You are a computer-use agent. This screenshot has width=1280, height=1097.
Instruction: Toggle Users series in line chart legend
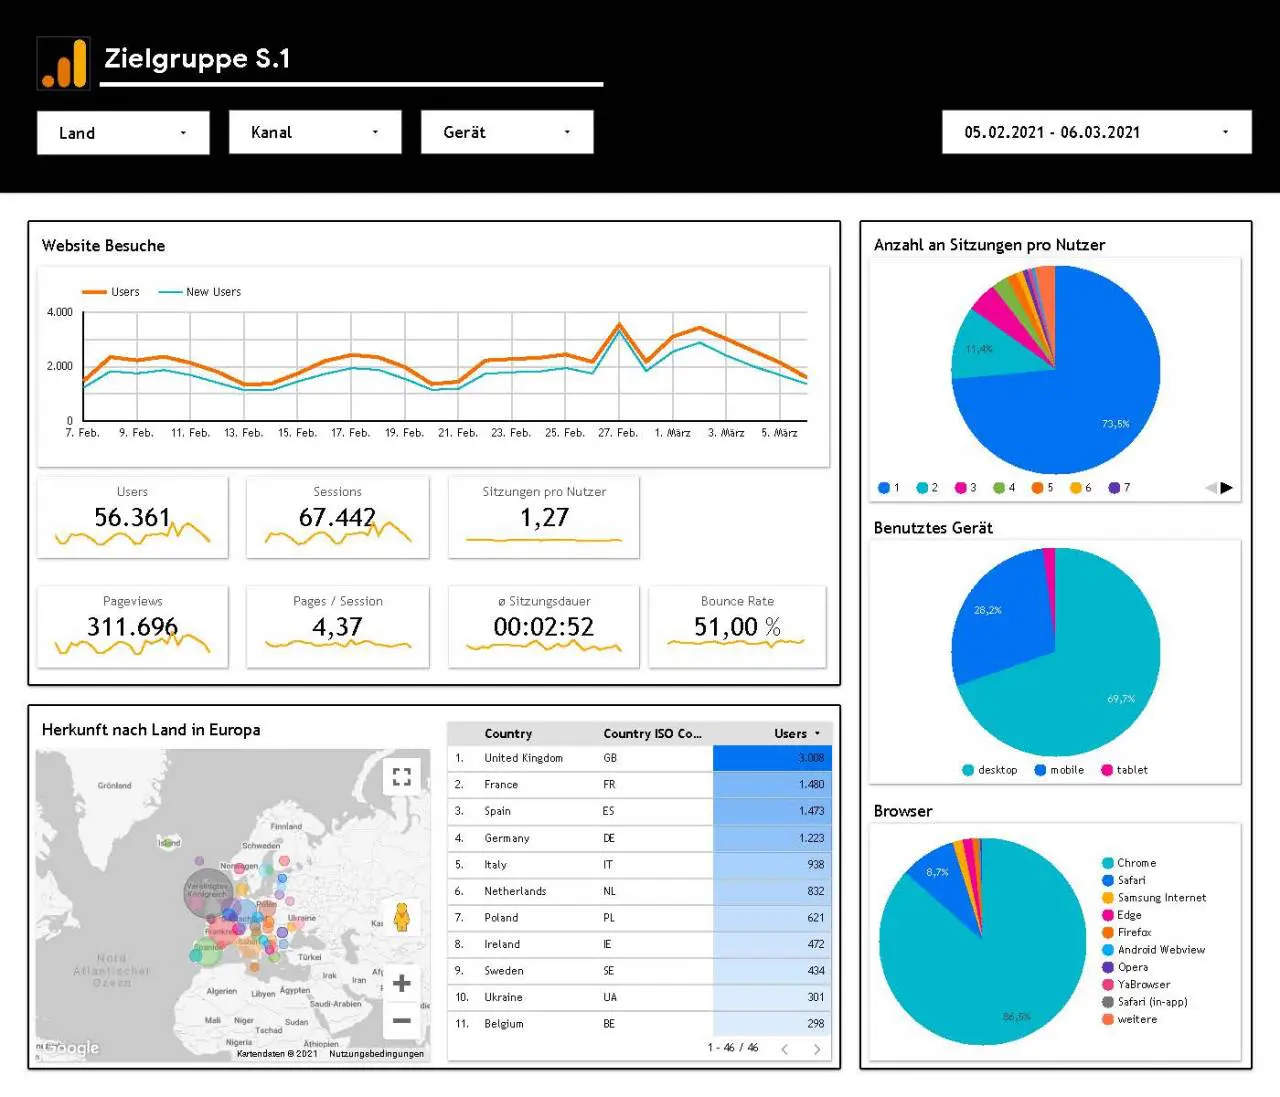pyautogui.click(x=111, y=292)
